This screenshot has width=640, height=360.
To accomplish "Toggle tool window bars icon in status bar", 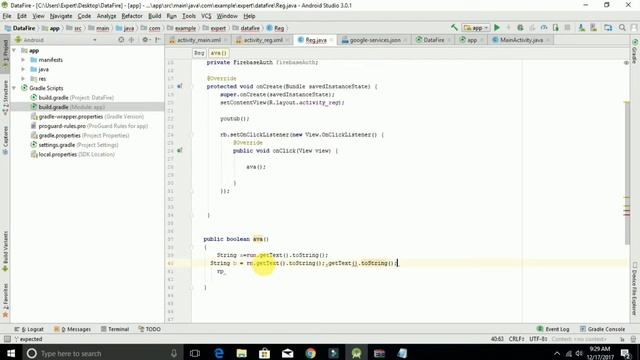I will tap(7, 339).
